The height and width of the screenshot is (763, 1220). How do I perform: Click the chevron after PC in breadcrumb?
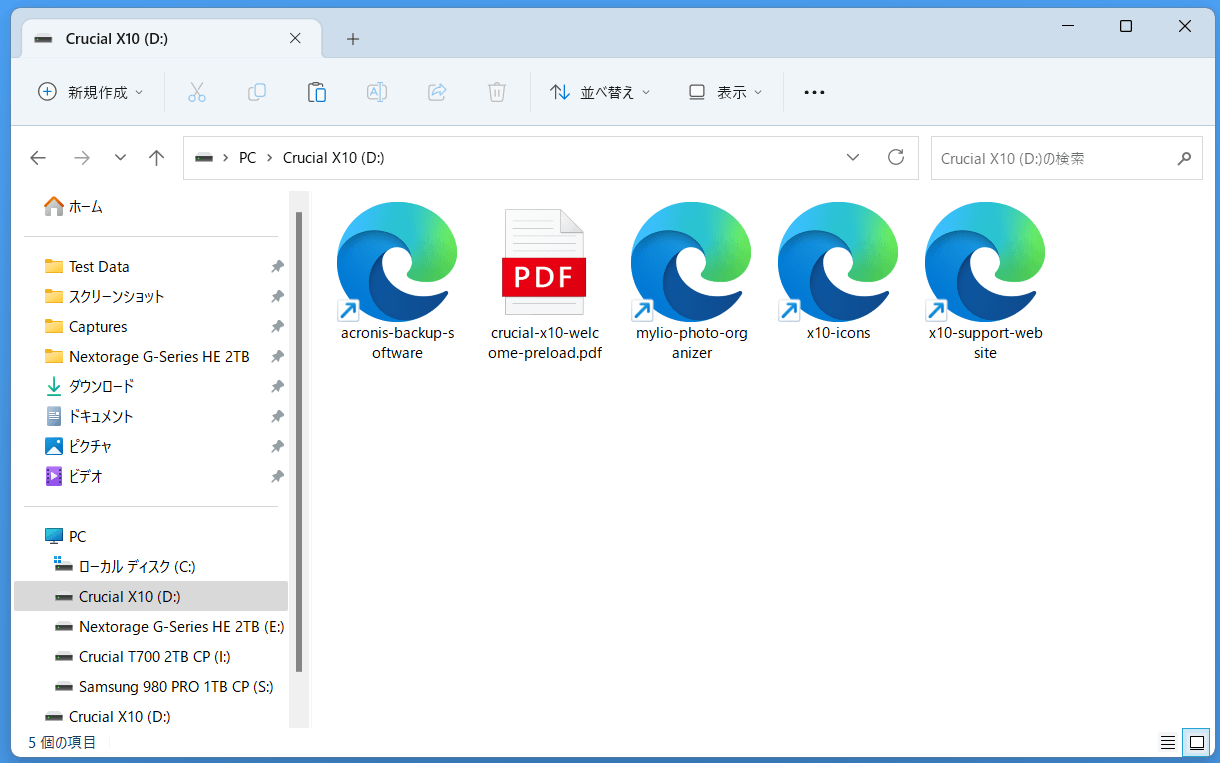click(270, 158)
